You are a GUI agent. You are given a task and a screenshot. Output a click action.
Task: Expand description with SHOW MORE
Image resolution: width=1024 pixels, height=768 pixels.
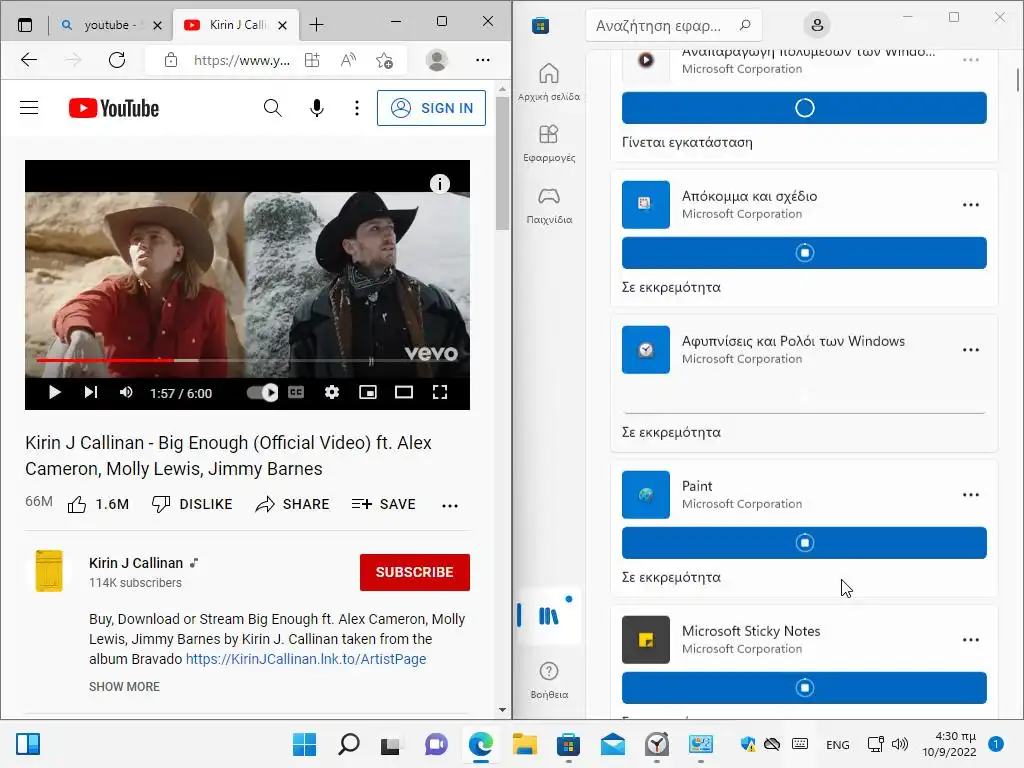[x=124, y=686]
